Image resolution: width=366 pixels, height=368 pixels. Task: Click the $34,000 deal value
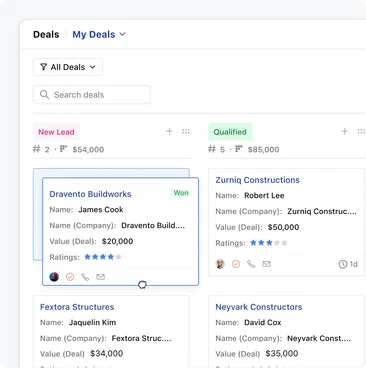[x=107, y=354]
